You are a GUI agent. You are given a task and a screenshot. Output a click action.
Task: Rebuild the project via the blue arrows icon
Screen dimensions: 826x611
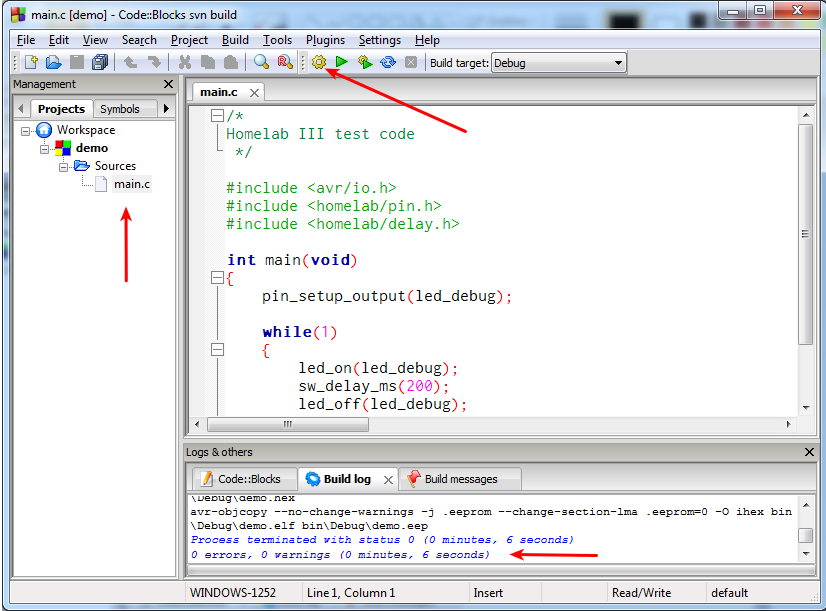[x=386, y=61]
